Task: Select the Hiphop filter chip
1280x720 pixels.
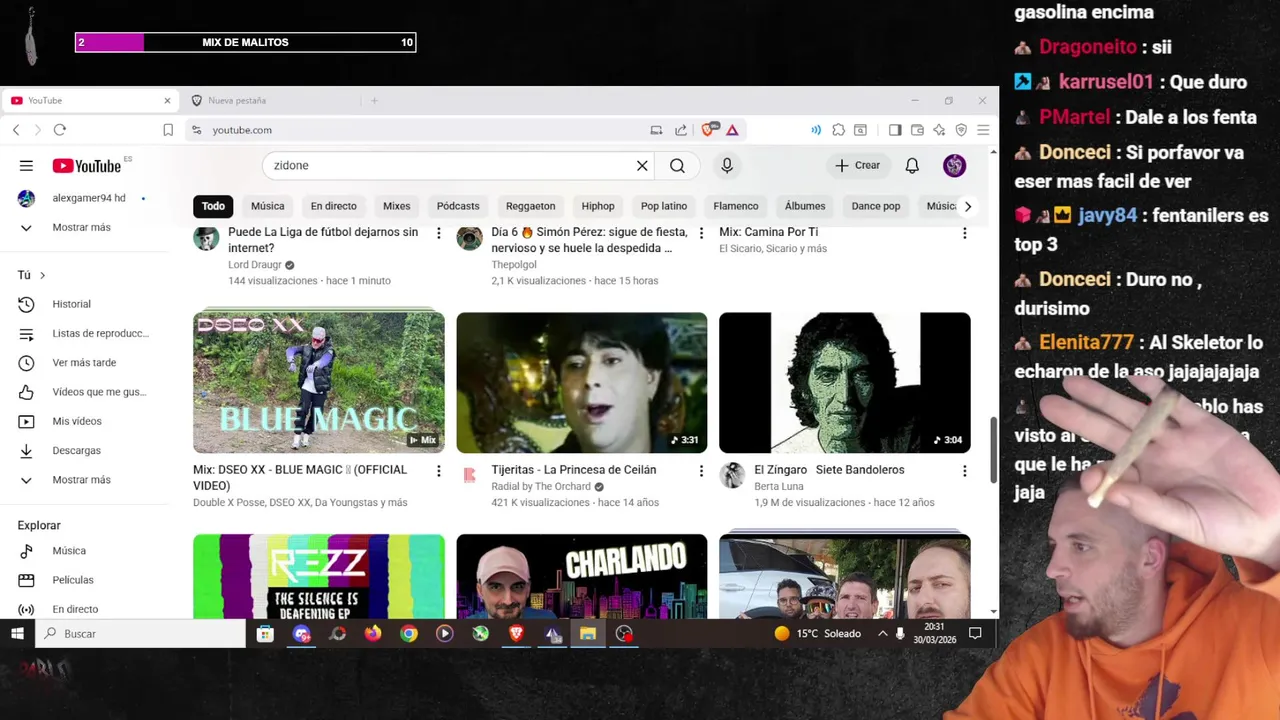Action: click(598, 206)
